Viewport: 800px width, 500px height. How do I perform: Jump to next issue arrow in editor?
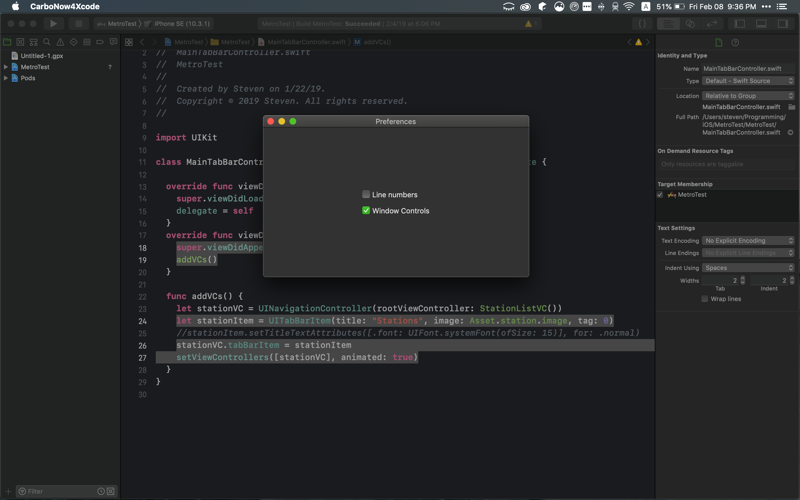point(648,42)
